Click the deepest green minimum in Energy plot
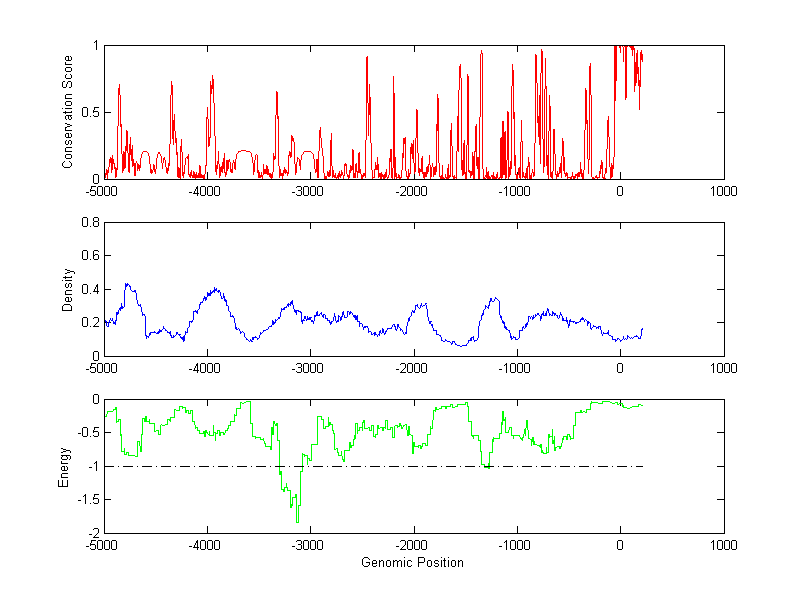800x599 pixels. (297, 521)
